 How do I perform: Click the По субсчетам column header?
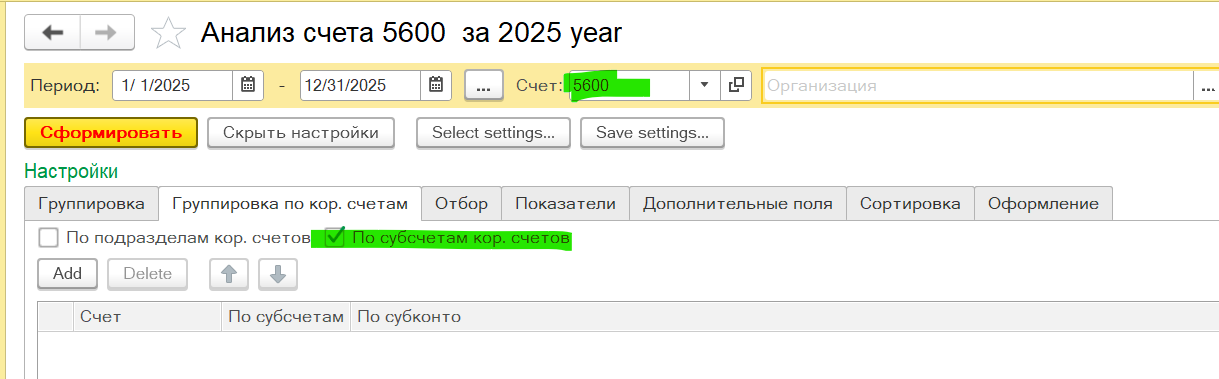tap(286, 316)
